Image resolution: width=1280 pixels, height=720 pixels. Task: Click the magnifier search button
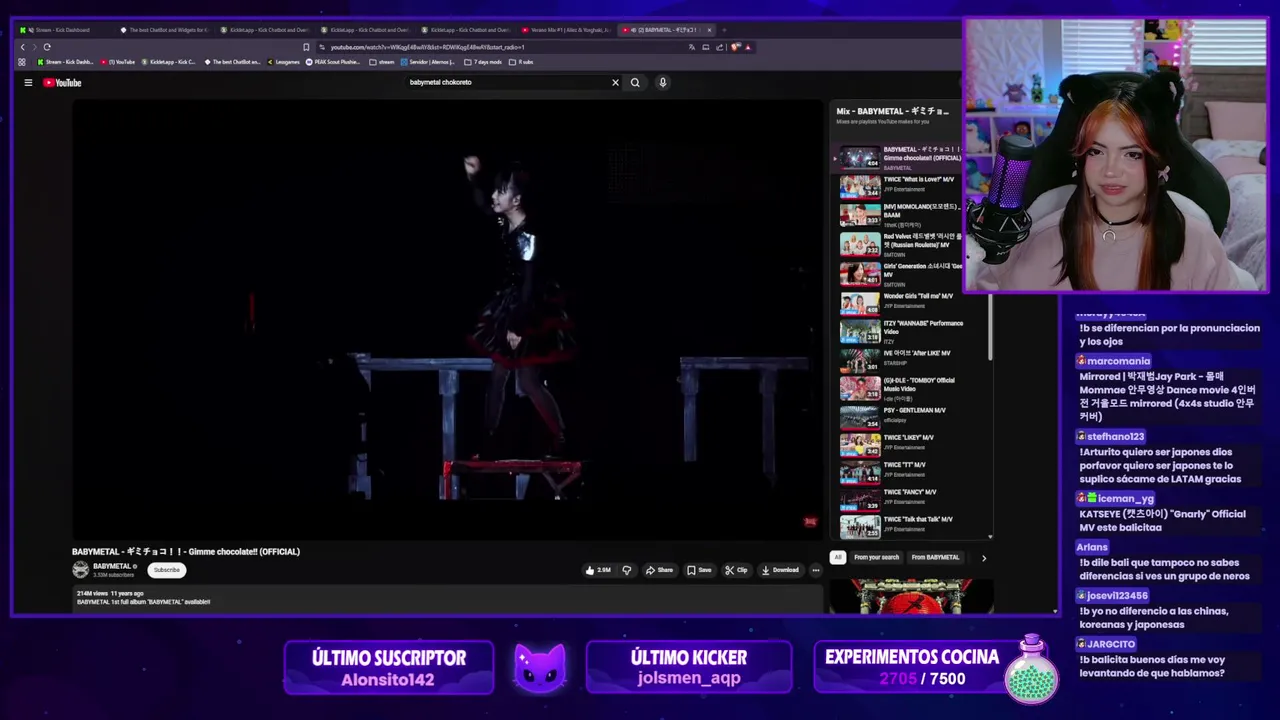(x=635, y=83)
